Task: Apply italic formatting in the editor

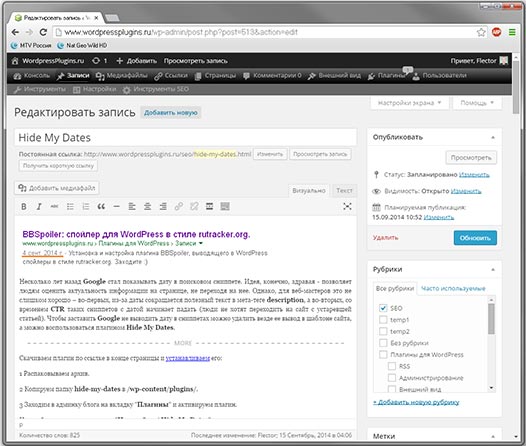Action: point(39,206)
